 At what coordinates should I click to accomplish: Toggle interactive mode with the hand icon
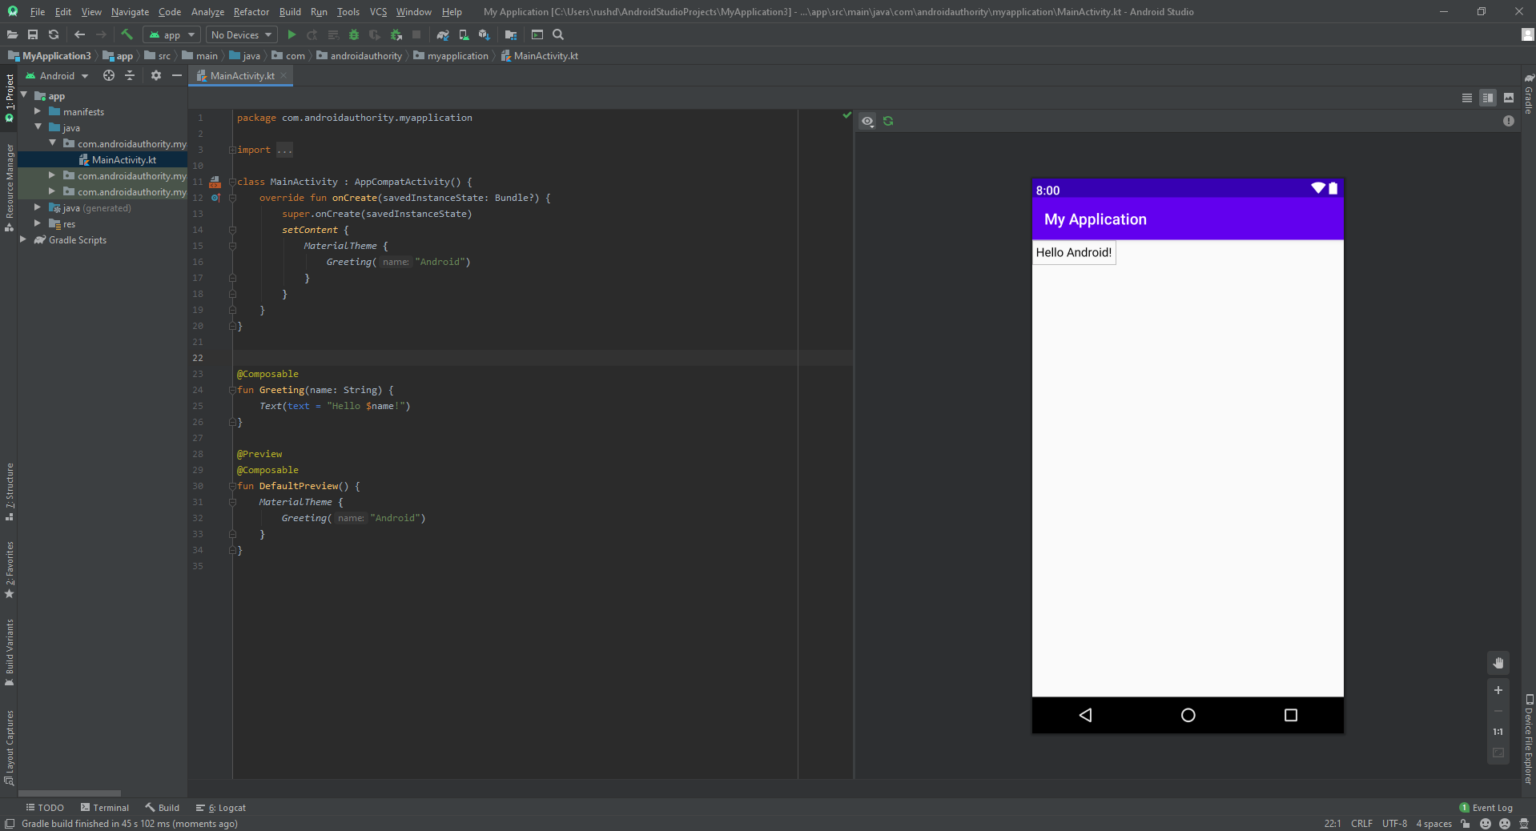click(1498, 663)
